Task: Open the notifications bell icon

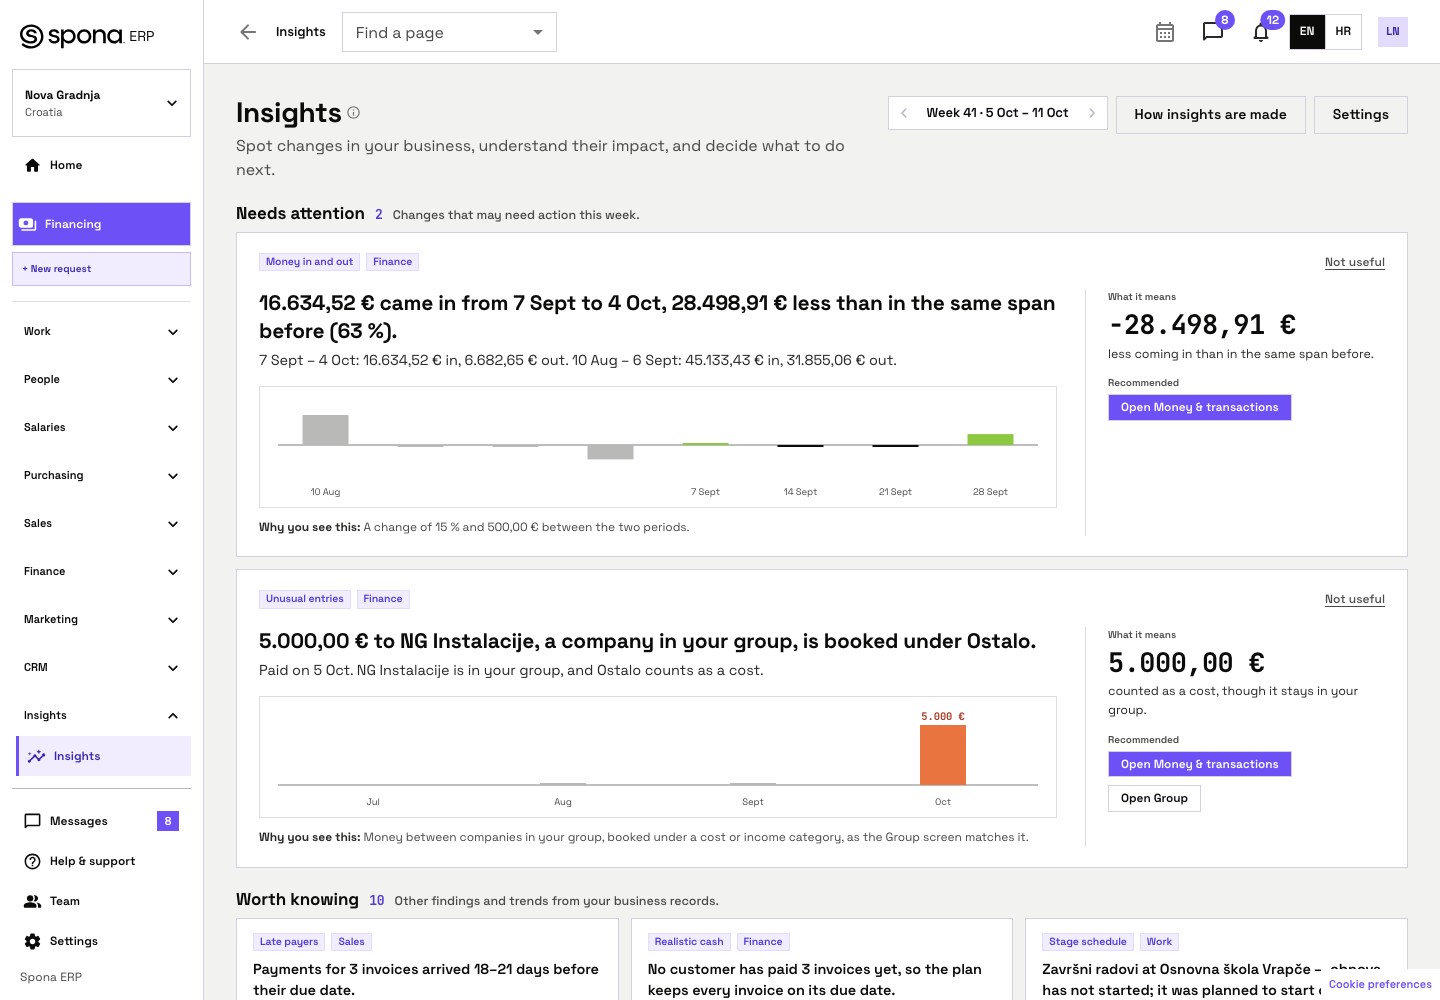Action: coord(1261,32)
